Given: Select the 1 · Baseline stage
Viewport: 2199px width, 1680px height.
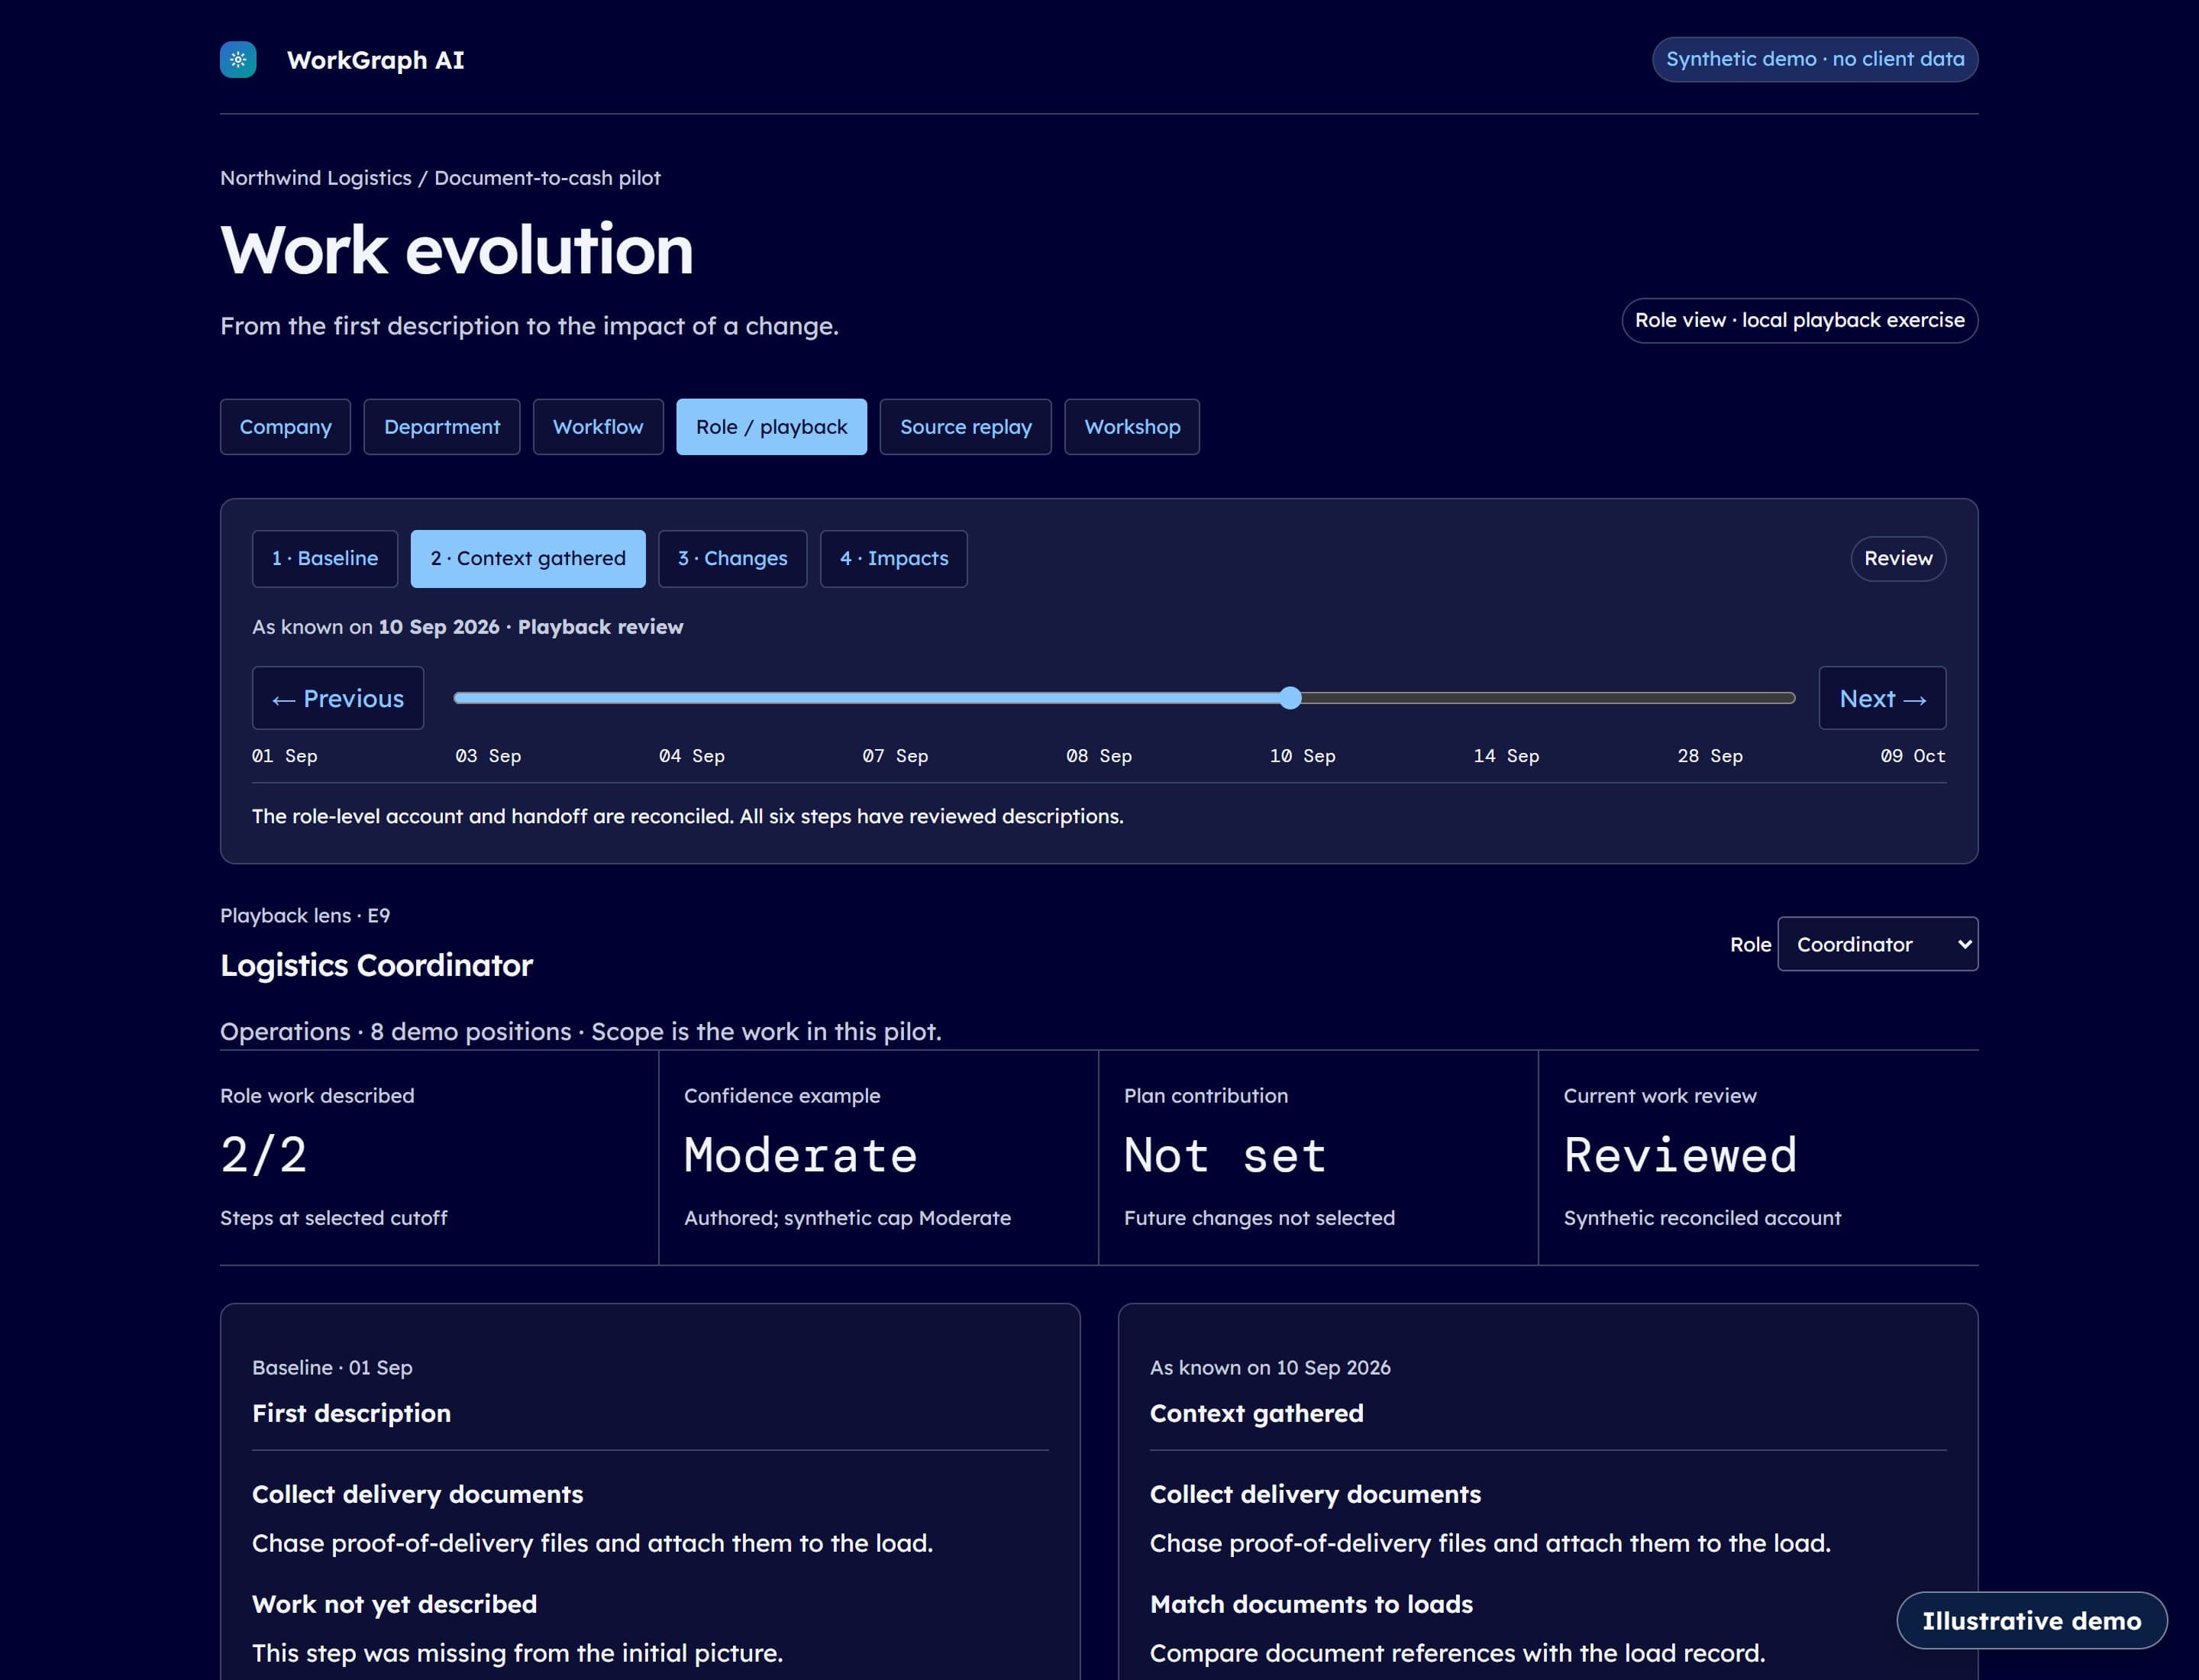Looking at the screenshot, I should [x=325, y=558].
